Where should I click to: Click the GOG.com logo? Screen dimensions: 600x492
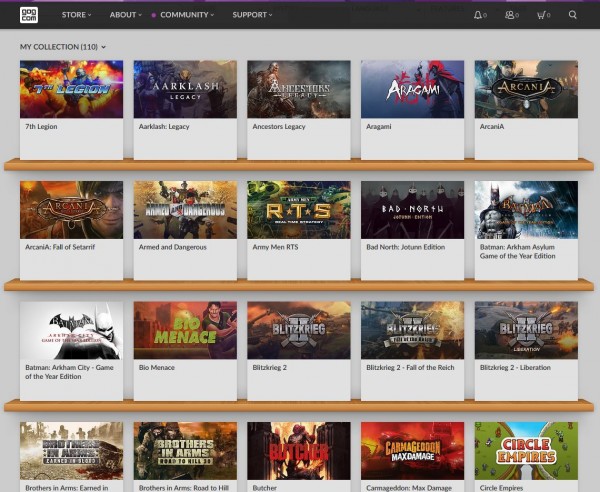tap(29, 15)
